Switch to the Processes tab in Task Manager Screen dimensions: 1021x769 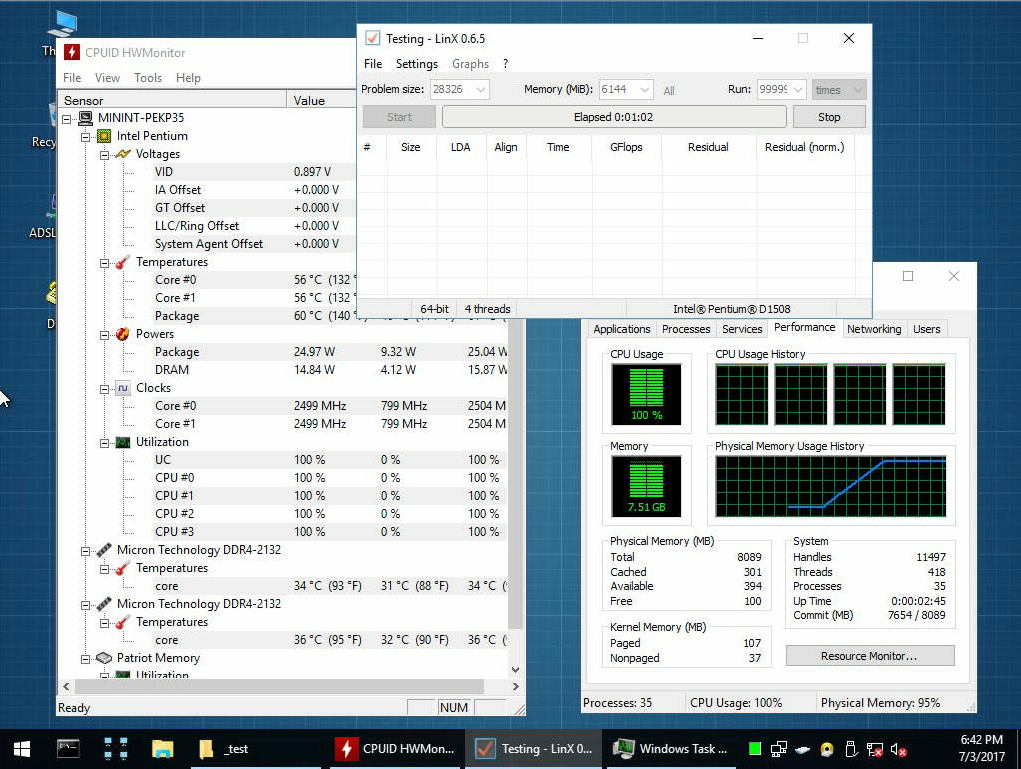coord(686,329)
